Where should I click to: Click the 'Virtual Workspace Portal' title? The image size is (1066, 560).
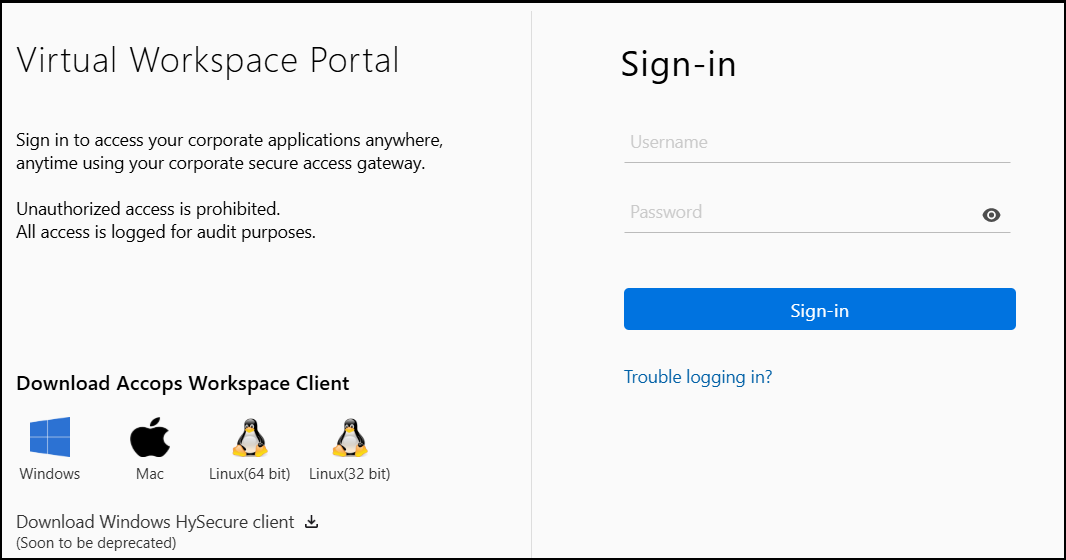(x=208, y=60)
